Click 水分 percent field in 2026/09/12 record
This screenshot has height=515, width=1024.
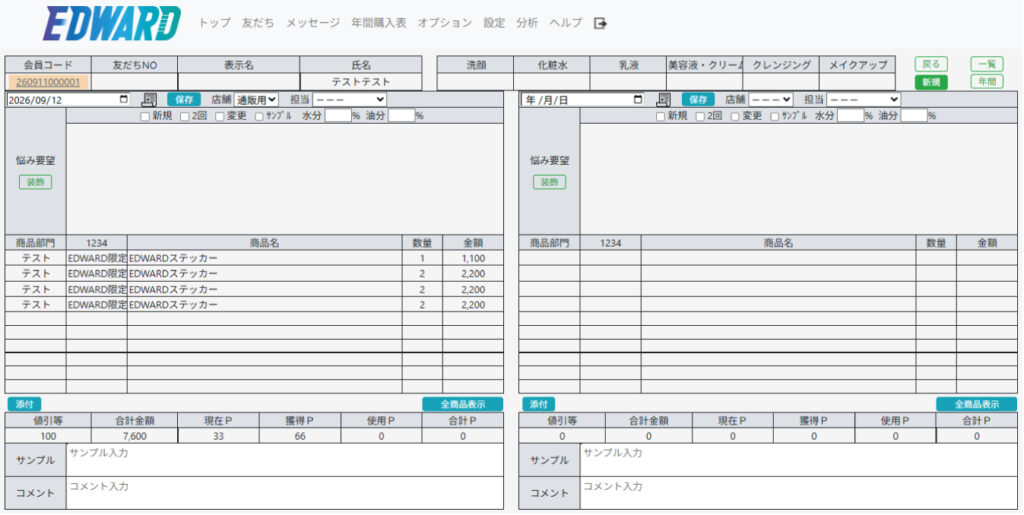point(338,116)
